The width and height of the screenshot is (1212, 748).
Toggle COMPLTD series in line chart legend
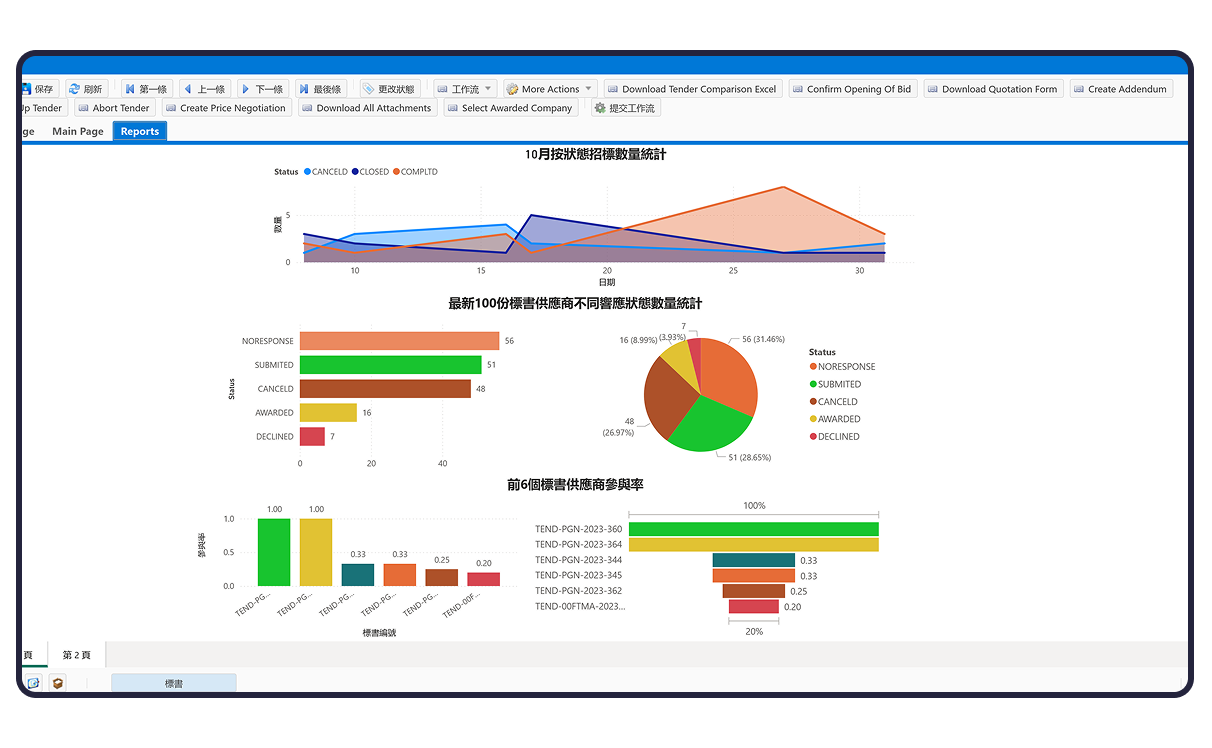(x=415, y=172)
